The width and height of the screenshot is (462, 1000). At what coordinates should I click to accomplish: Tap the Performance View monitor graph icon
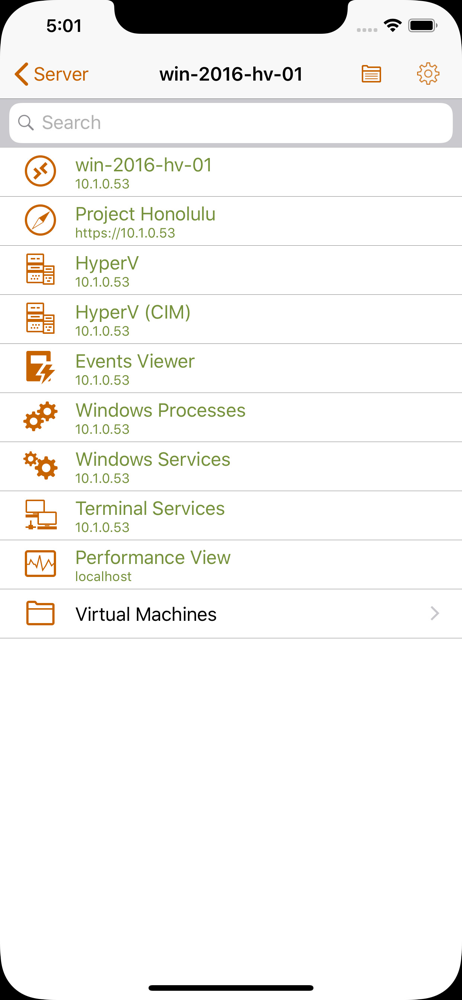40,564
